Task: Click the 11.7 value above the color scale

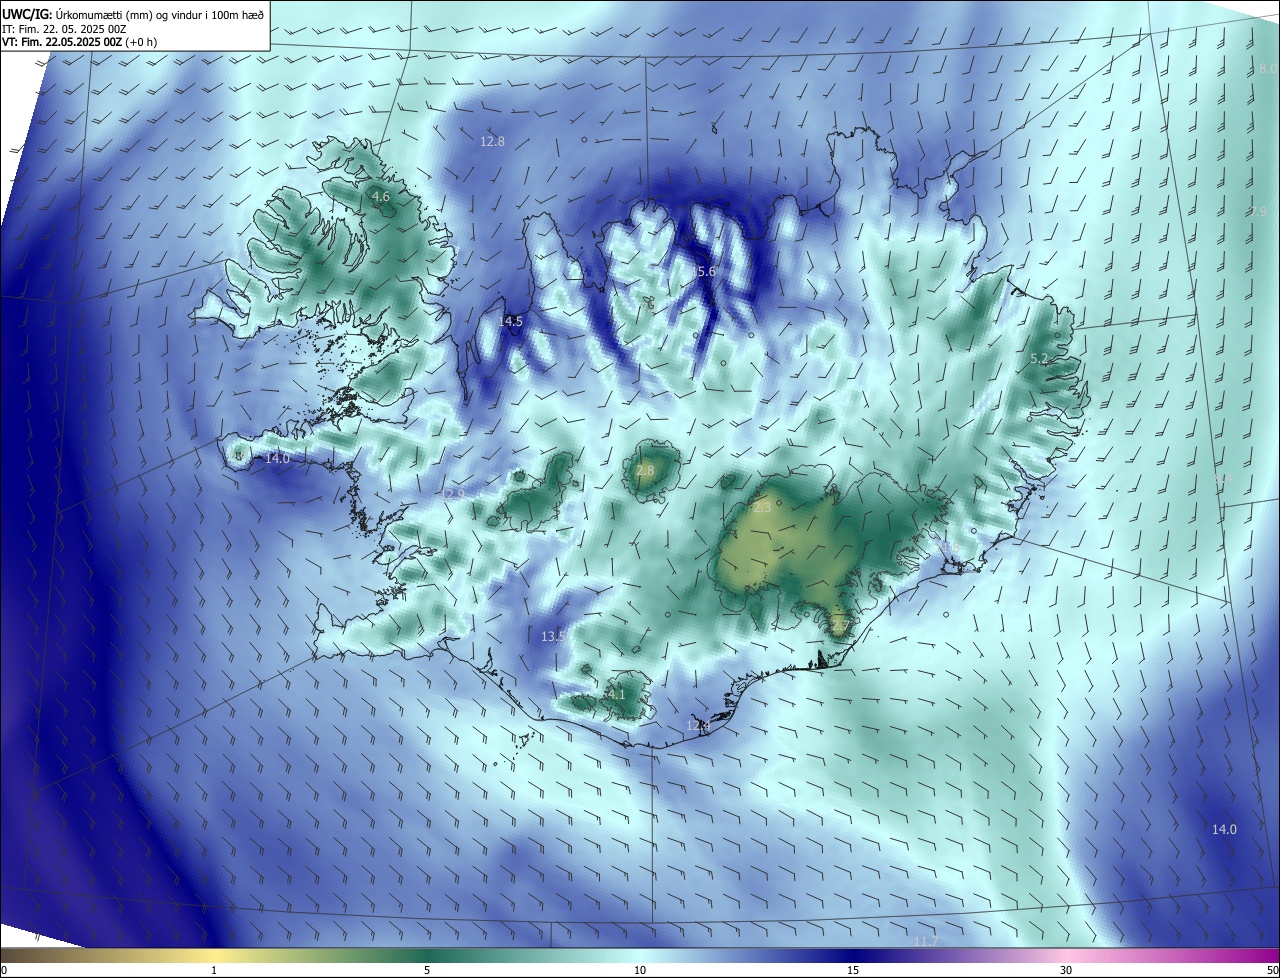Action: pos(926,941)
